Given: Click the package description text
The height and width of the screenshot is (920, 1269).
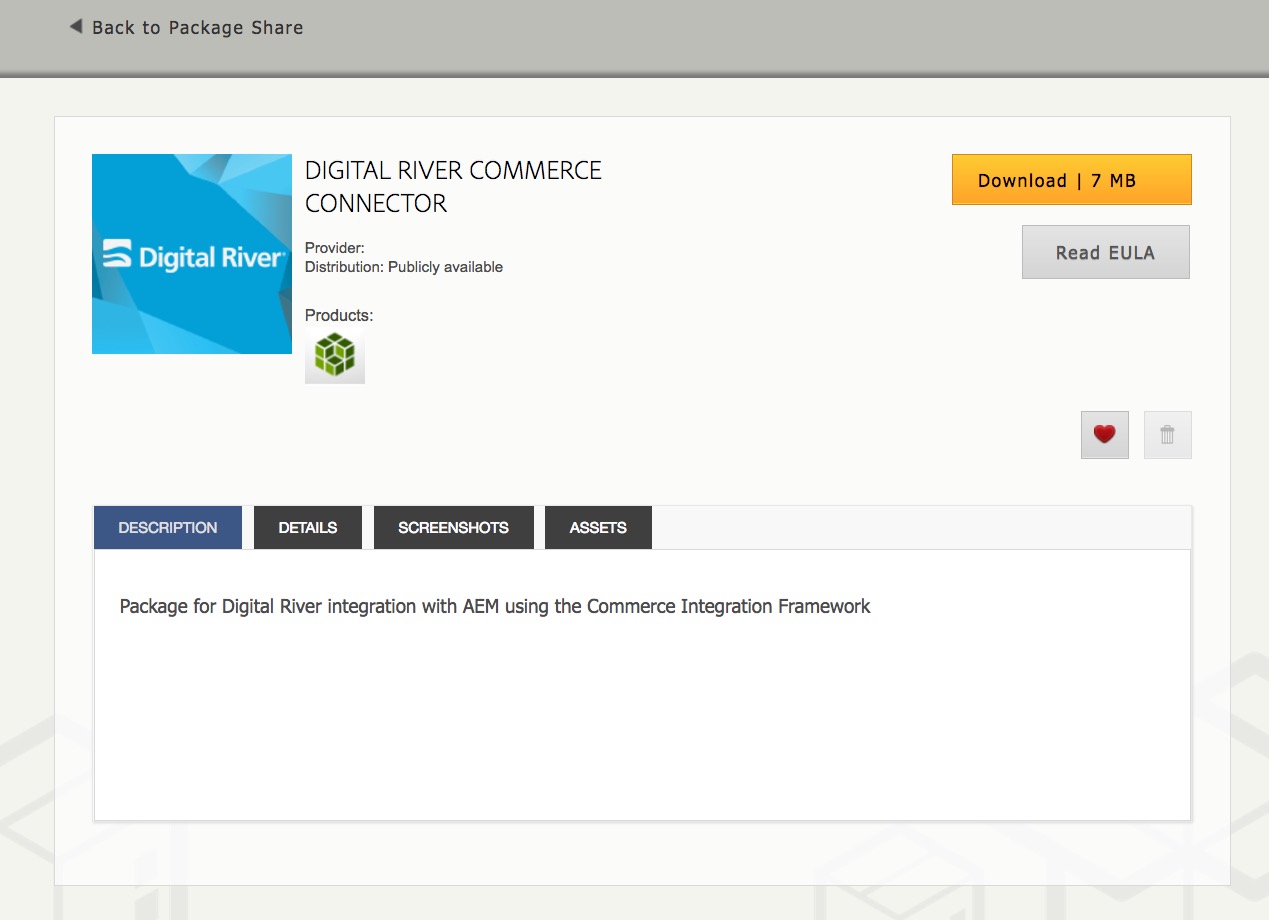Looking at the screenshot, I should point(495,606).
